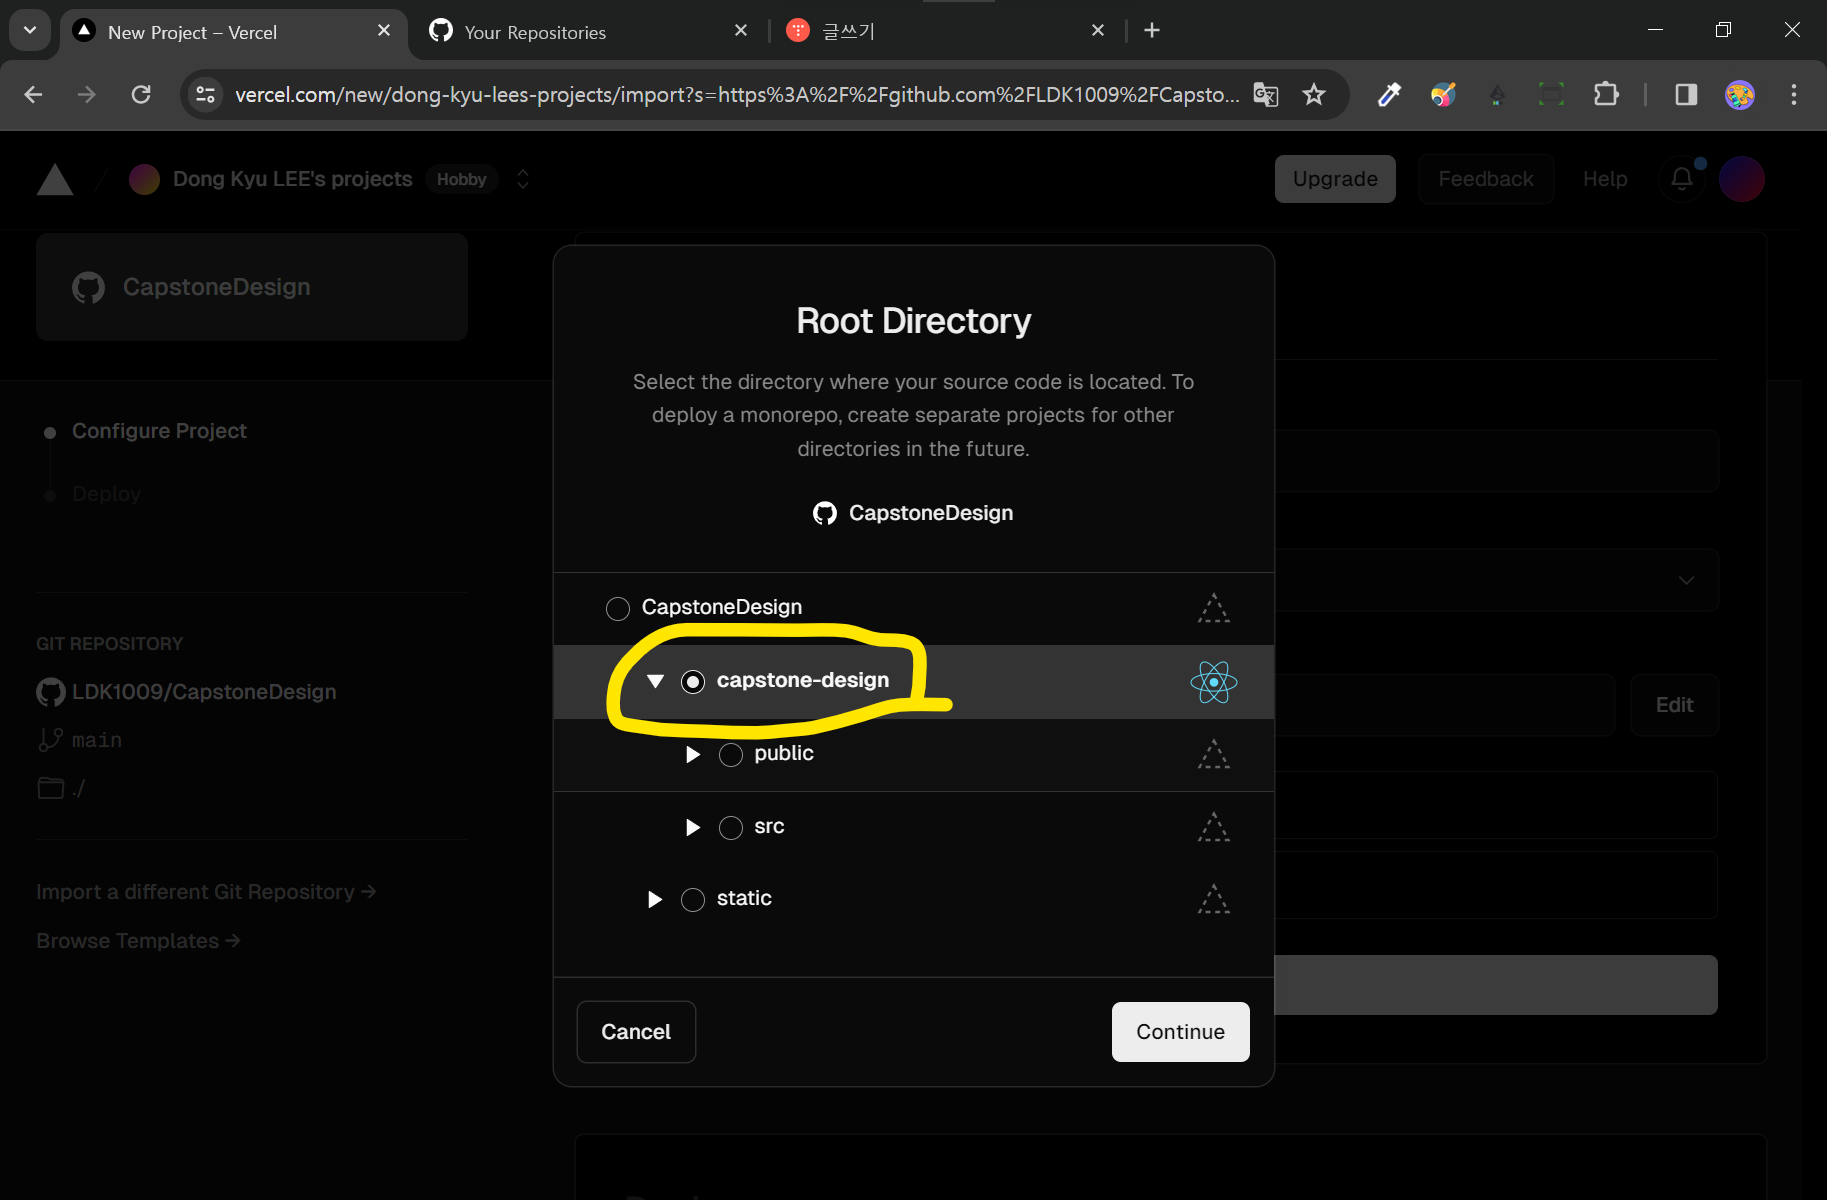Click the framework placeholder icon on public row
1827x1200 pixels.
[x=1214, y=754]
